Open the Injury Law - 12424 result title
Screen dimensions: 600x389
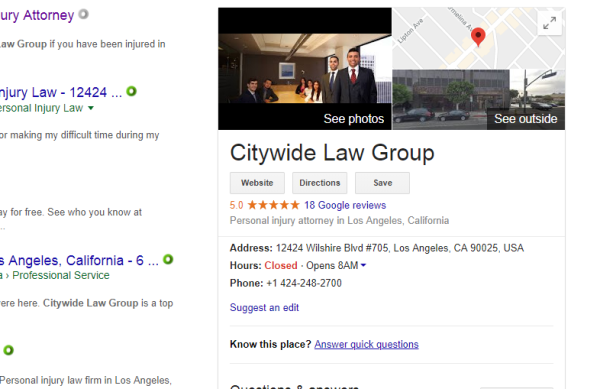click(x=61, y=93)
